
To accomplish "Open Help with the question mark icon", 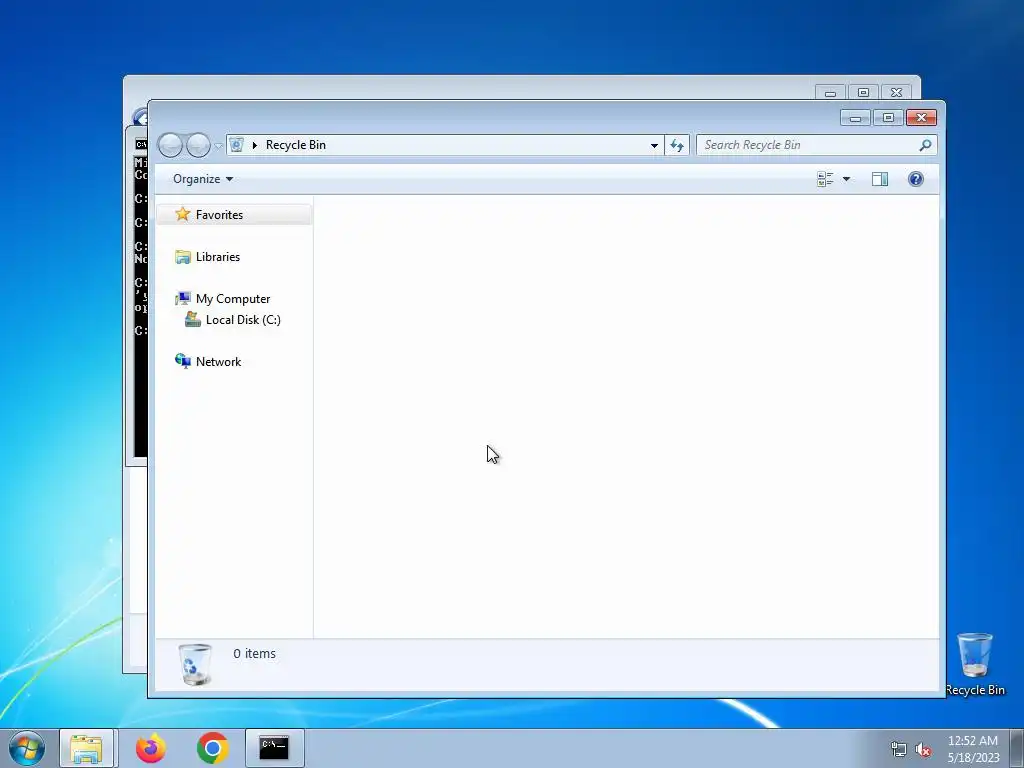I will coord(916,179).
